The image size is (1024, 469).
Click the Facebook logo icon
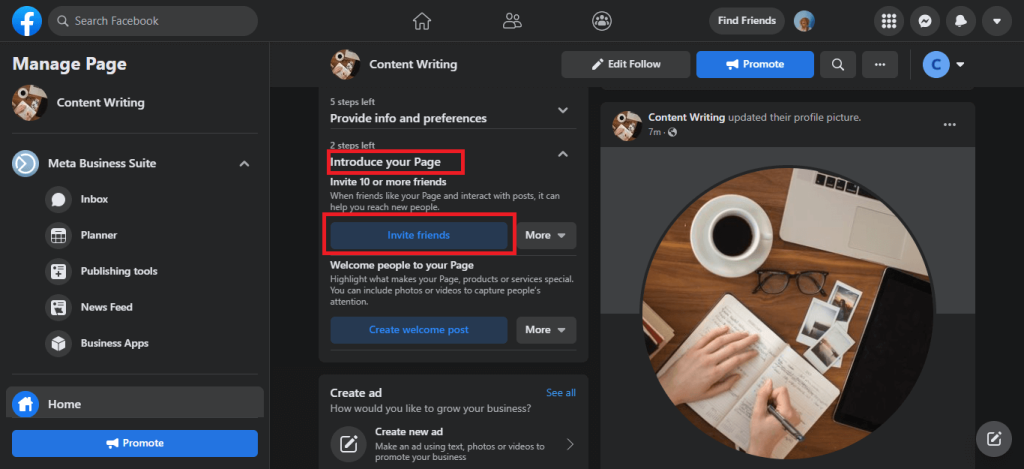[27, 21]
